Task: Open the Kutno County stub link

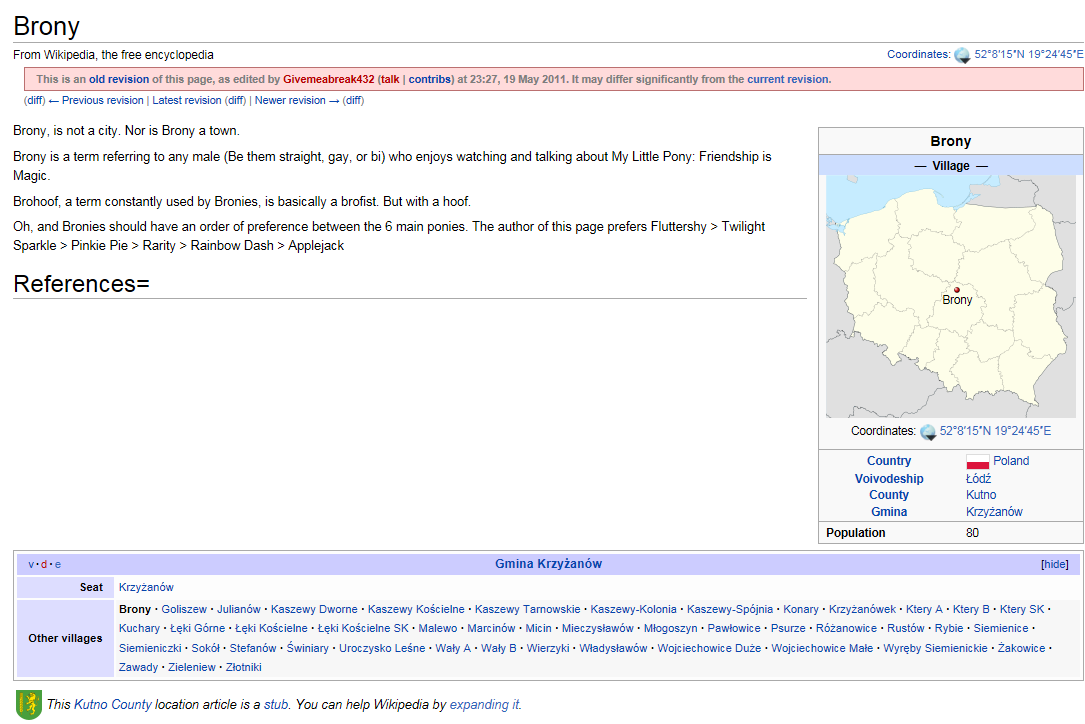Action: point(113,705)
